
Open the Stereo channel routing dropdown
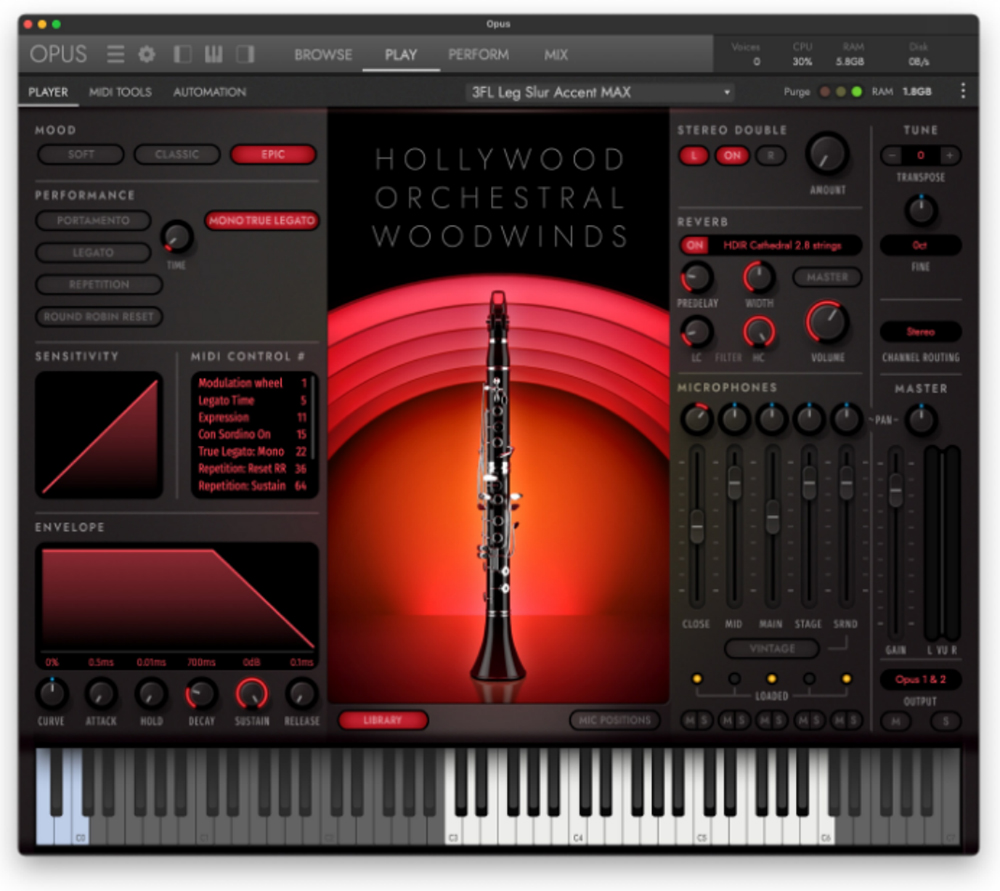tap(920, 332)
